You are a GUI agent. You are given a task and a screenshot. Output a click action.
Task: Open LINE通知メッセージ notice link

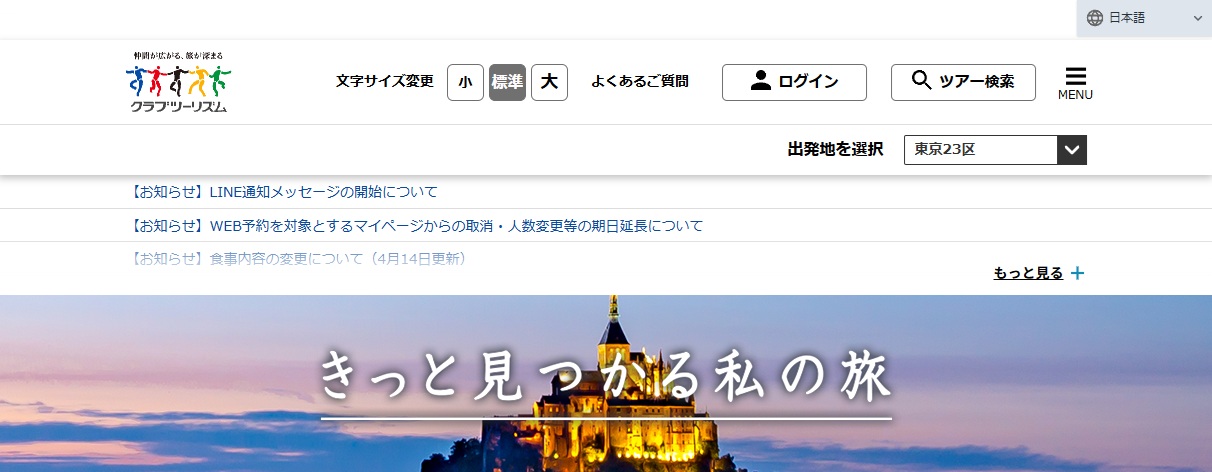pyautogui.click(x=284, y=192)
